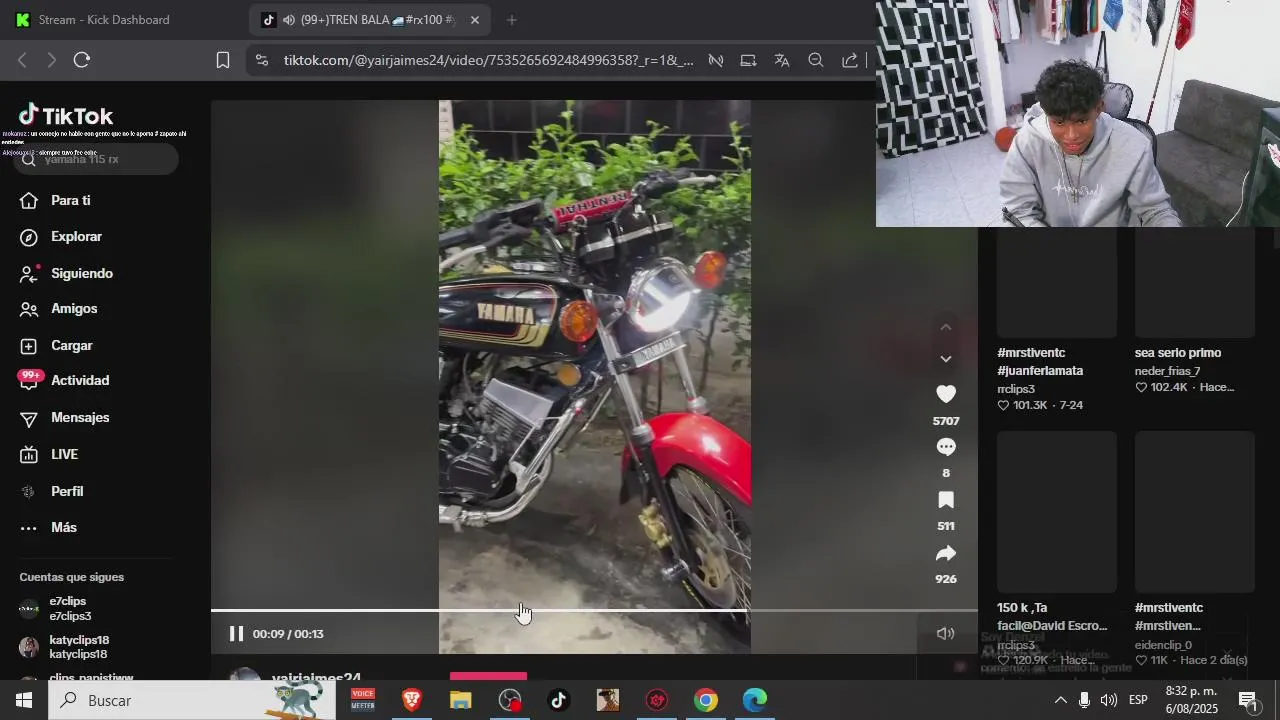
Task: Show hidden system tray icons
Action: (1060, 700)
